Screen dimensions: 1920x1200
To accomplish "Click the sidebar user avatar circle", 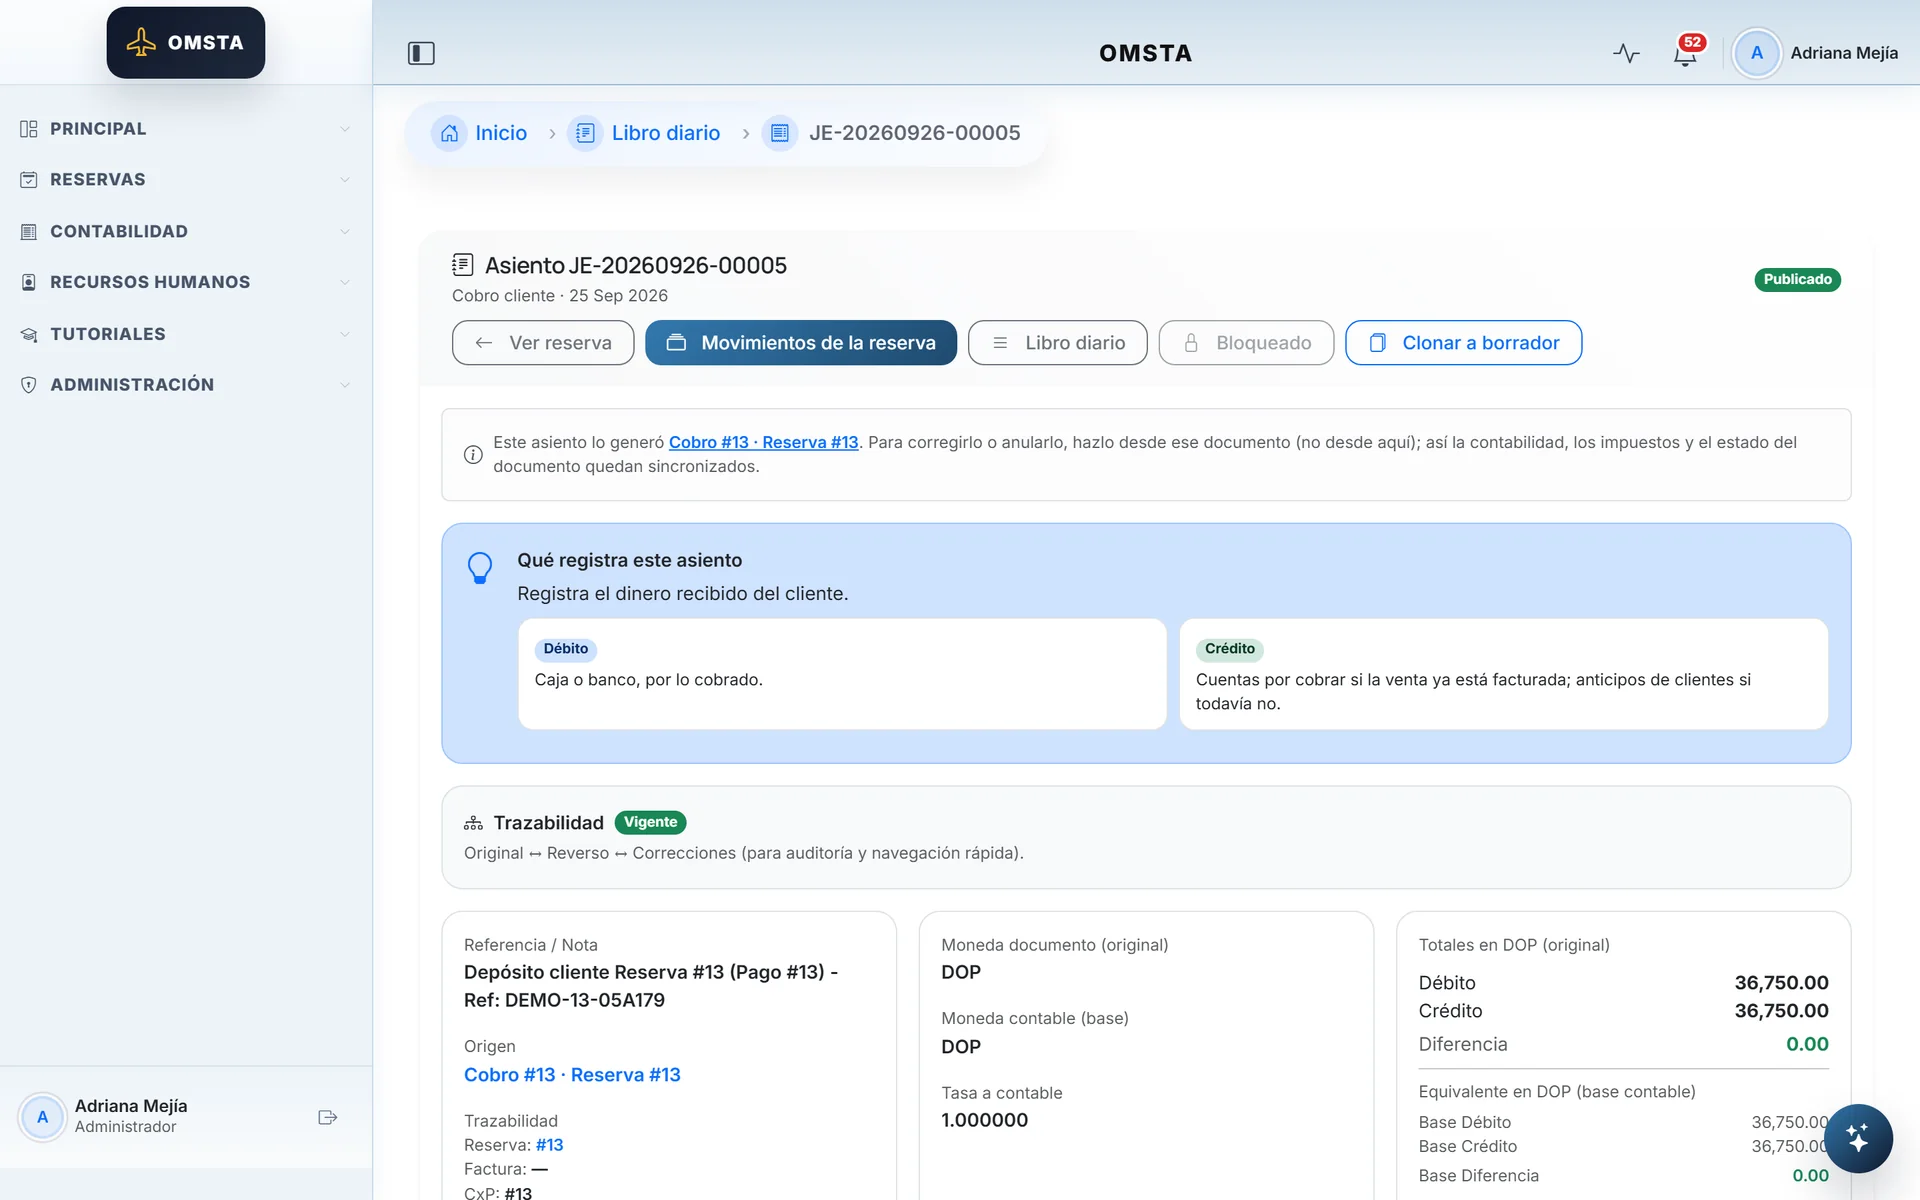I will coord(42,1117).
